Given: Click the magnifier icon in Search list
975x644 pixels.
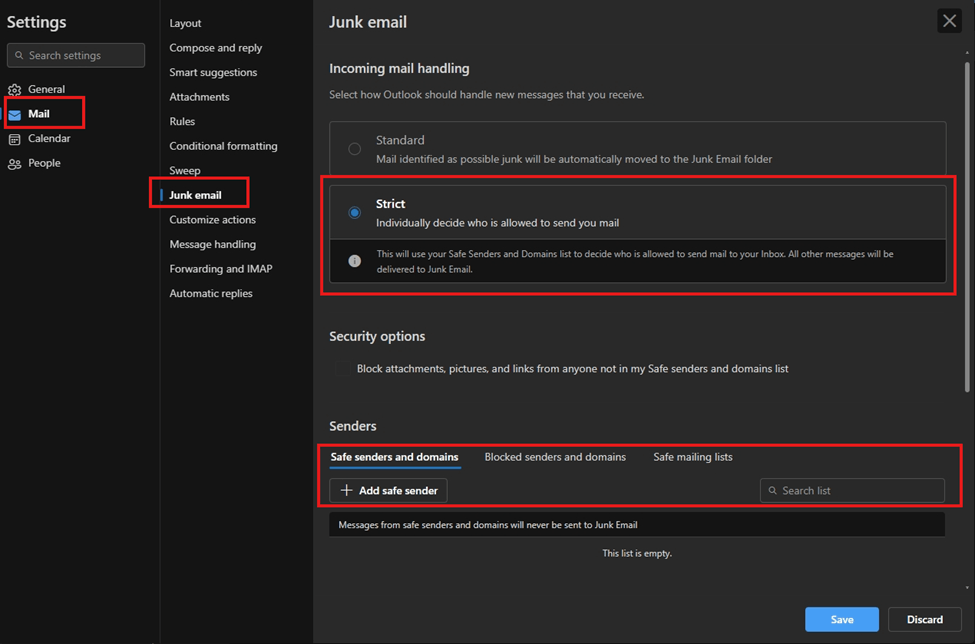Looking at the screenshot, I should (x=773, y=490).
